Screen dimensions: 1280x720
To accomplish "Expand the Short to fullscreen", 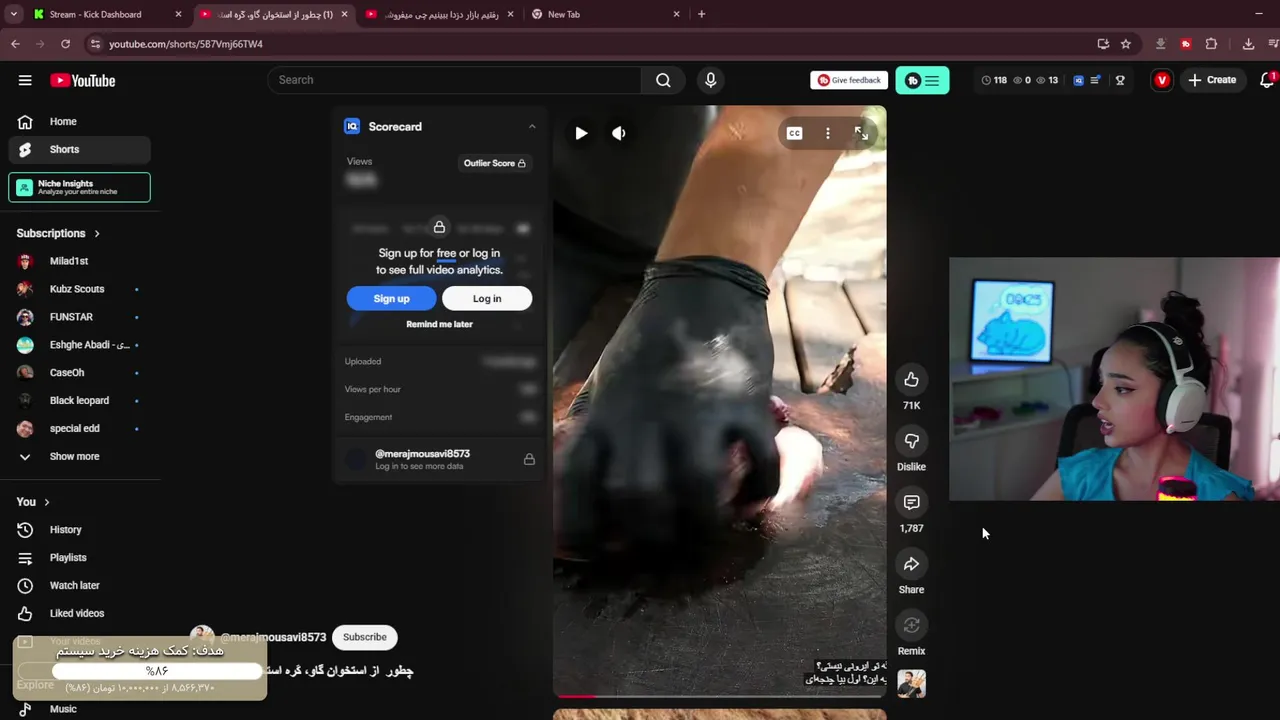I will pyautogui.click(x=861, y=133).
